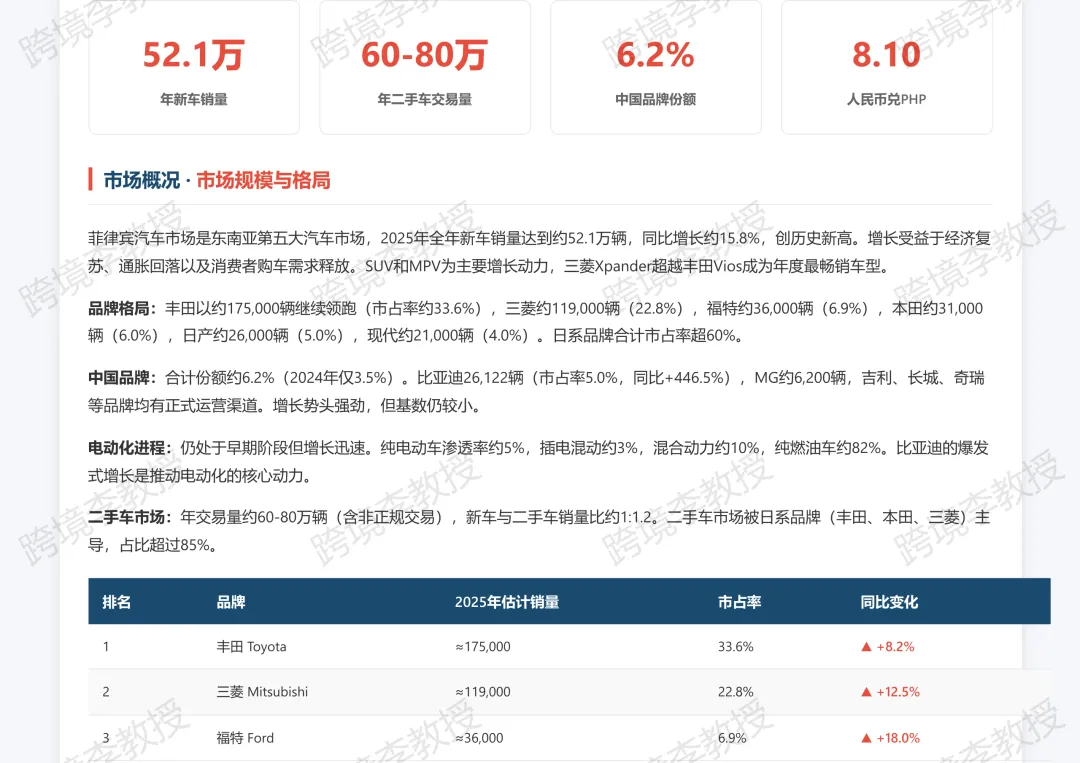Click the 人民币兑PHP label
The width and height of the screenshot is (1080, 763).
click(x=886, y=99)
